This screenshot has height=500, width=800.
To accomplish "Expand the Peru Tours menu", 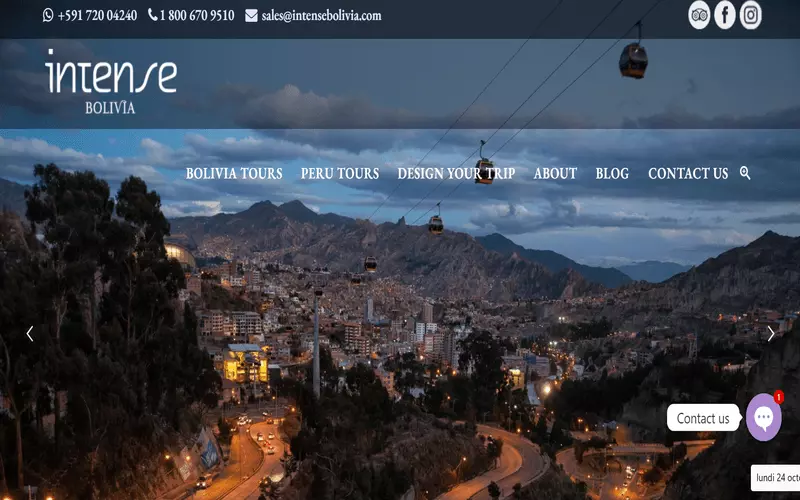I will (x=340, y=174).
